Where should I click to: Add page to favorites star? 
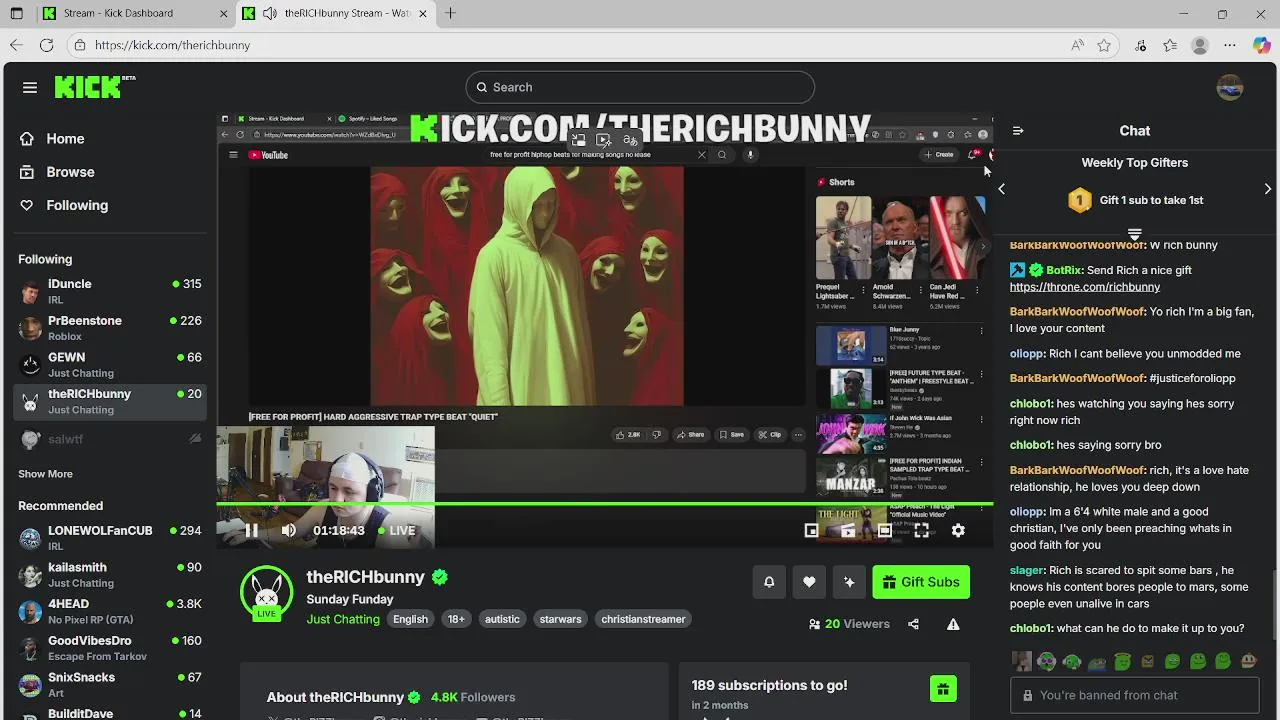pos(1104,45)
